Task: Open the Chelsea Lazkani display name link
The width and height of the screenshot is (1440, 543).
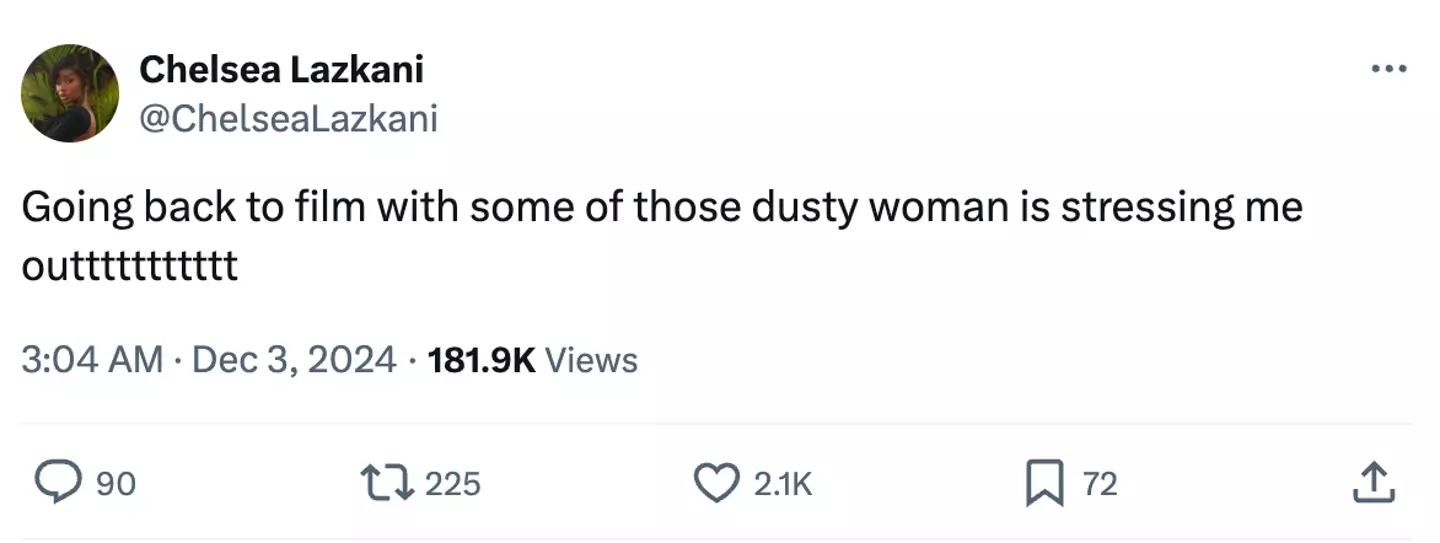Action: pyautogui.click(x=281, y=70)
